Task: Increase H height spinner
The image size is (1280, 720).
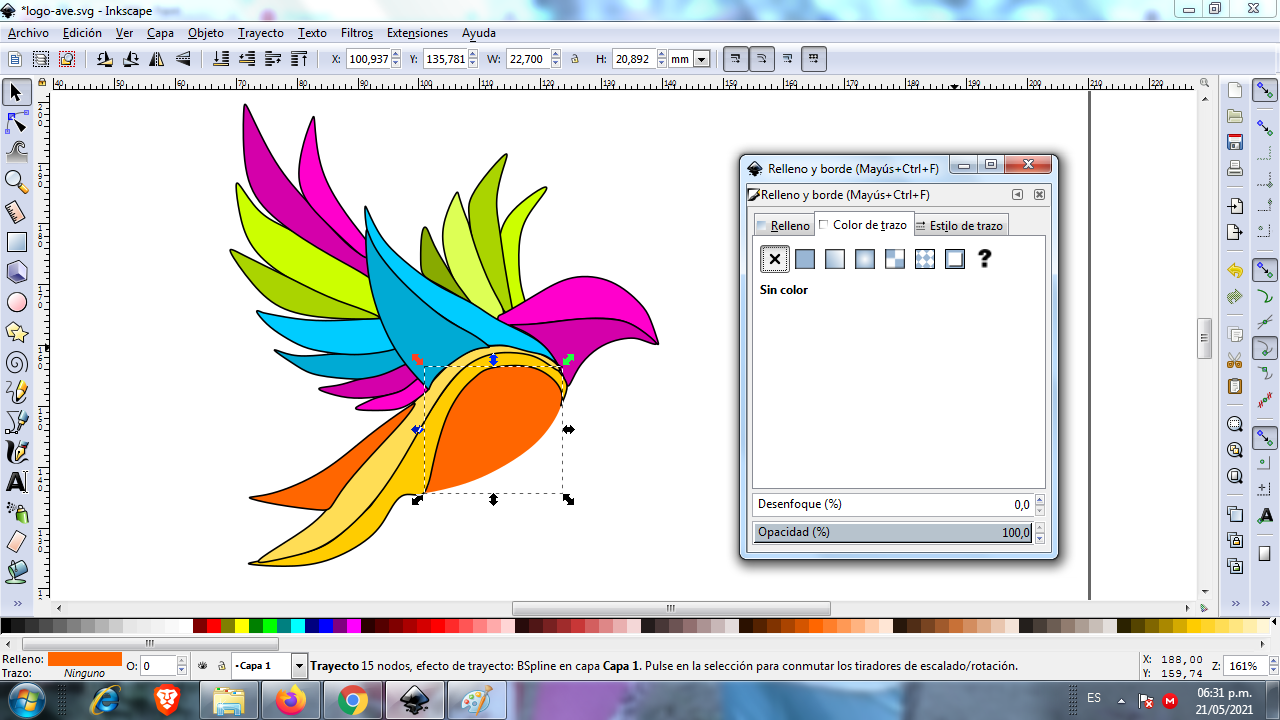Action: point(662,54)
